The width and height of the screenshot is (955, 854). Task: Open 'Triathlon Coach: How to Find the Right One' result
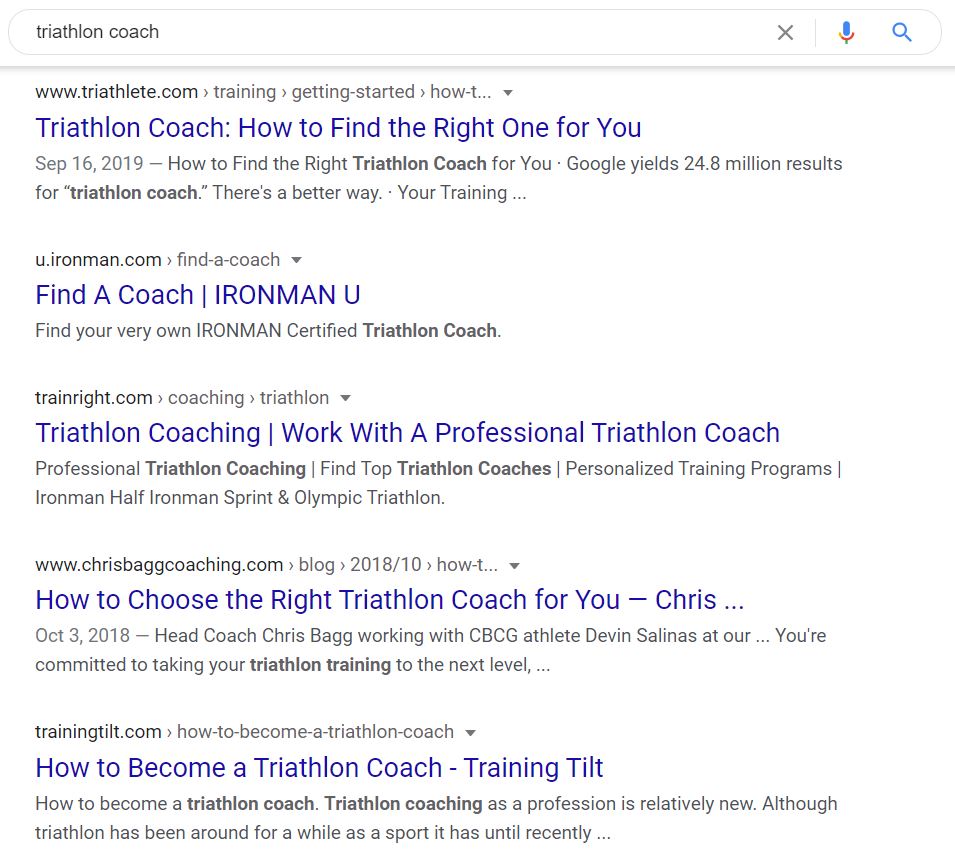338,128
